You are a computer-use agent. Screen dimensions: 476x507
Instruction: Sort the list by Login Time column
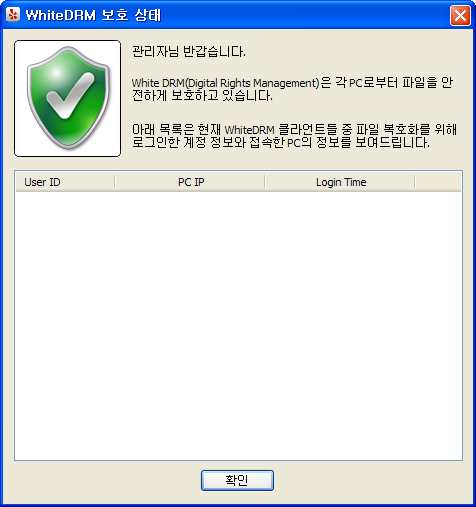click(340, 182)
